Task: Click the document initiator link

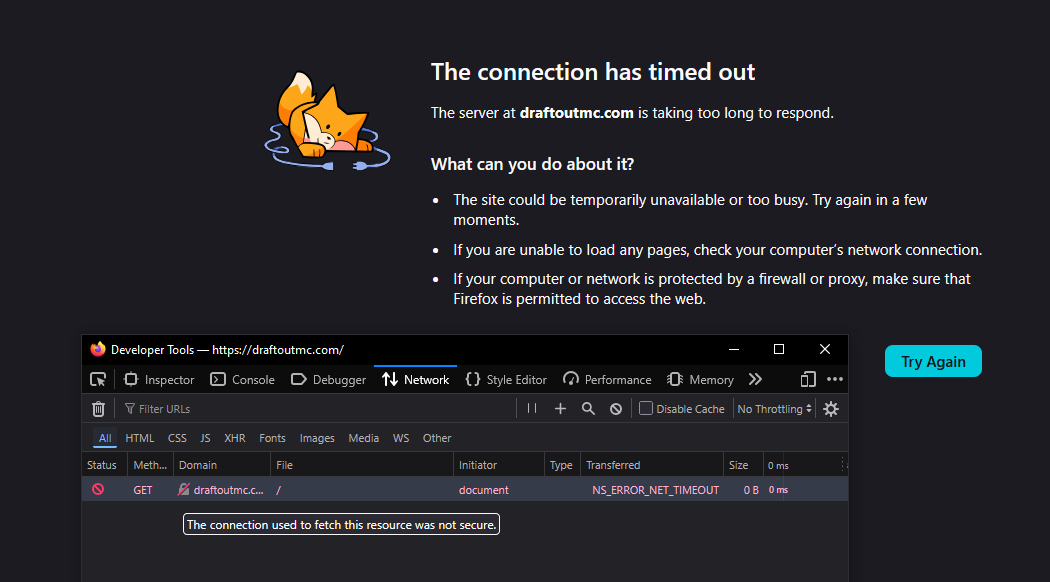Action: click(483, 490)
